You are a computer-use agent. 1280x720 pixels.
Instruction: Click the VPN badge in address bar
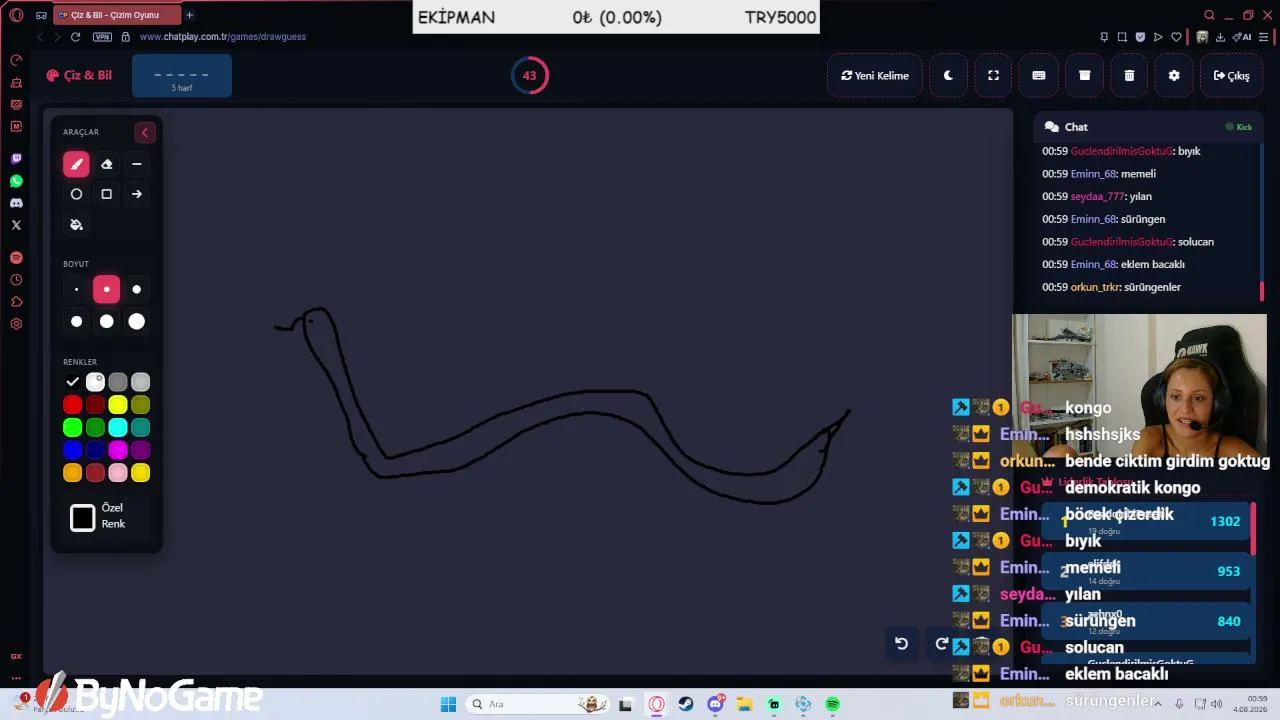(x=102, y=37)
